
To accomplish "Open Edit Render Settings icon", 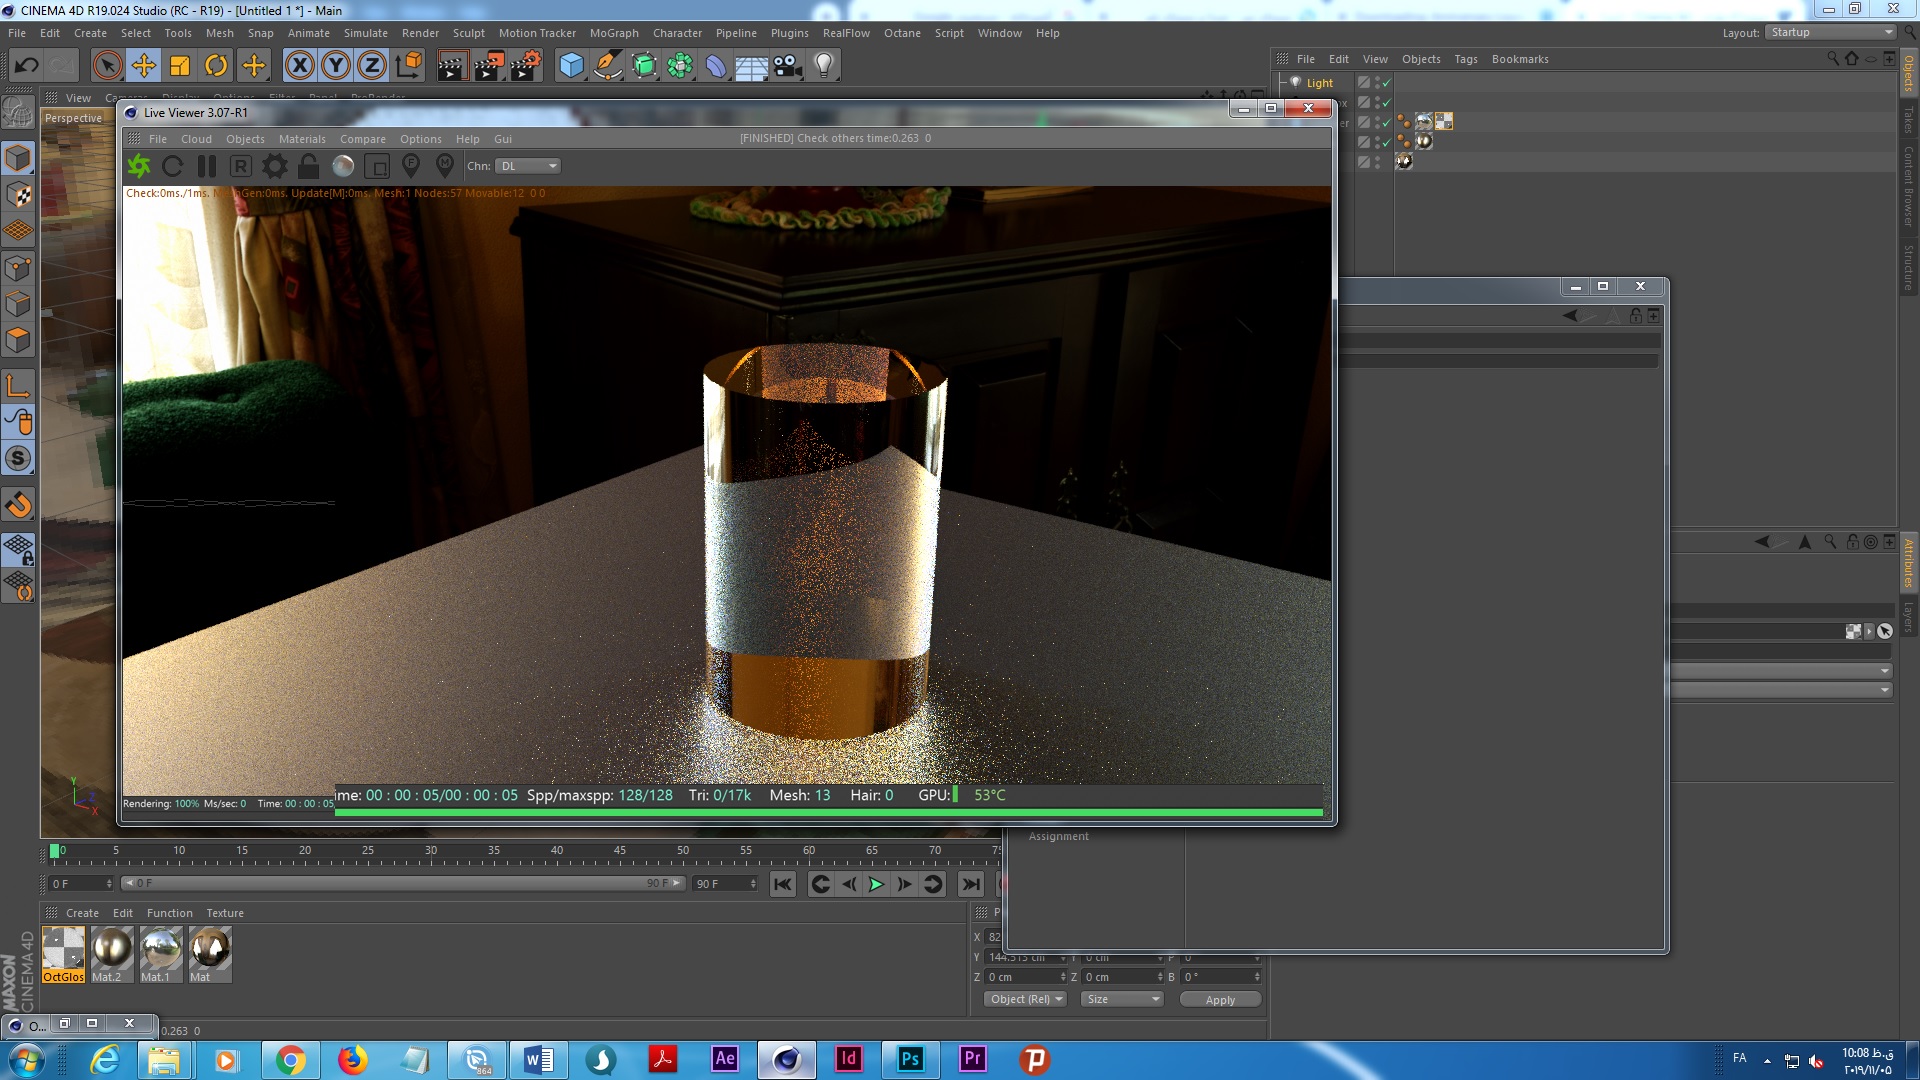I will 526,66.
